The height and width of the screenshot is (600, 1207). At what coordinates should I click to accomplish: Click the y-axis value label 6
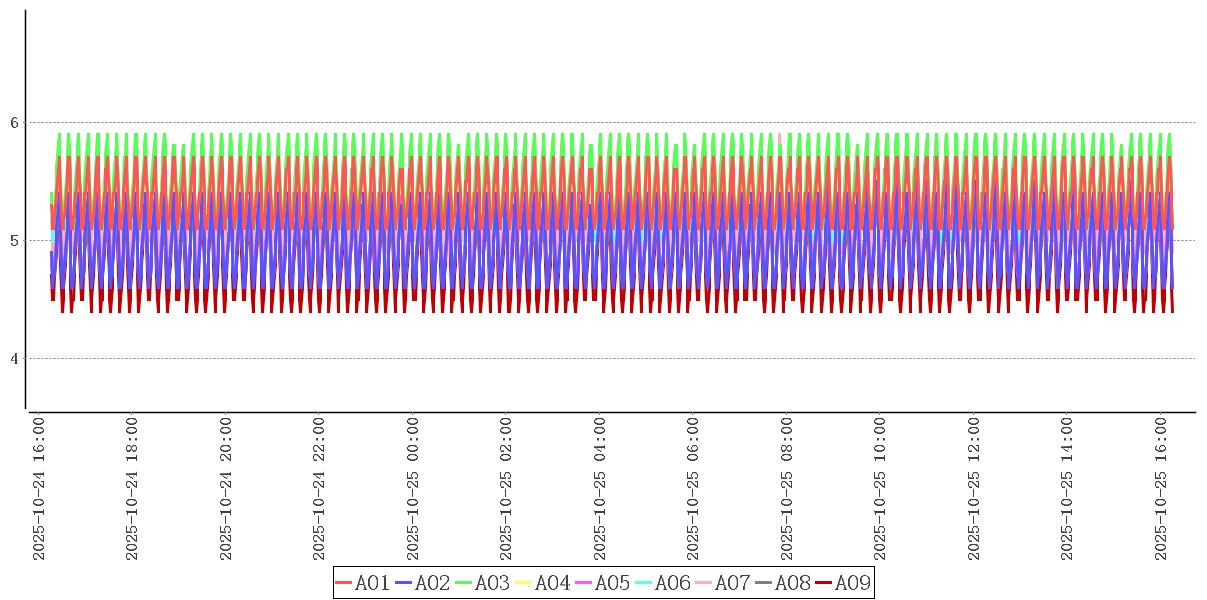coord(14,123)
